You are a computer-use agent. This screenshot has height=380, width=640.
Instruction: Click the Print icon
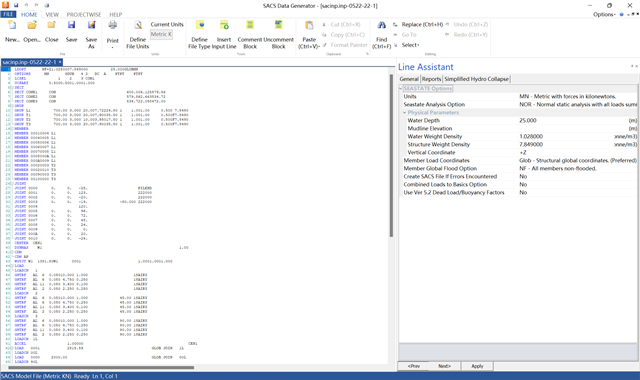113,26
